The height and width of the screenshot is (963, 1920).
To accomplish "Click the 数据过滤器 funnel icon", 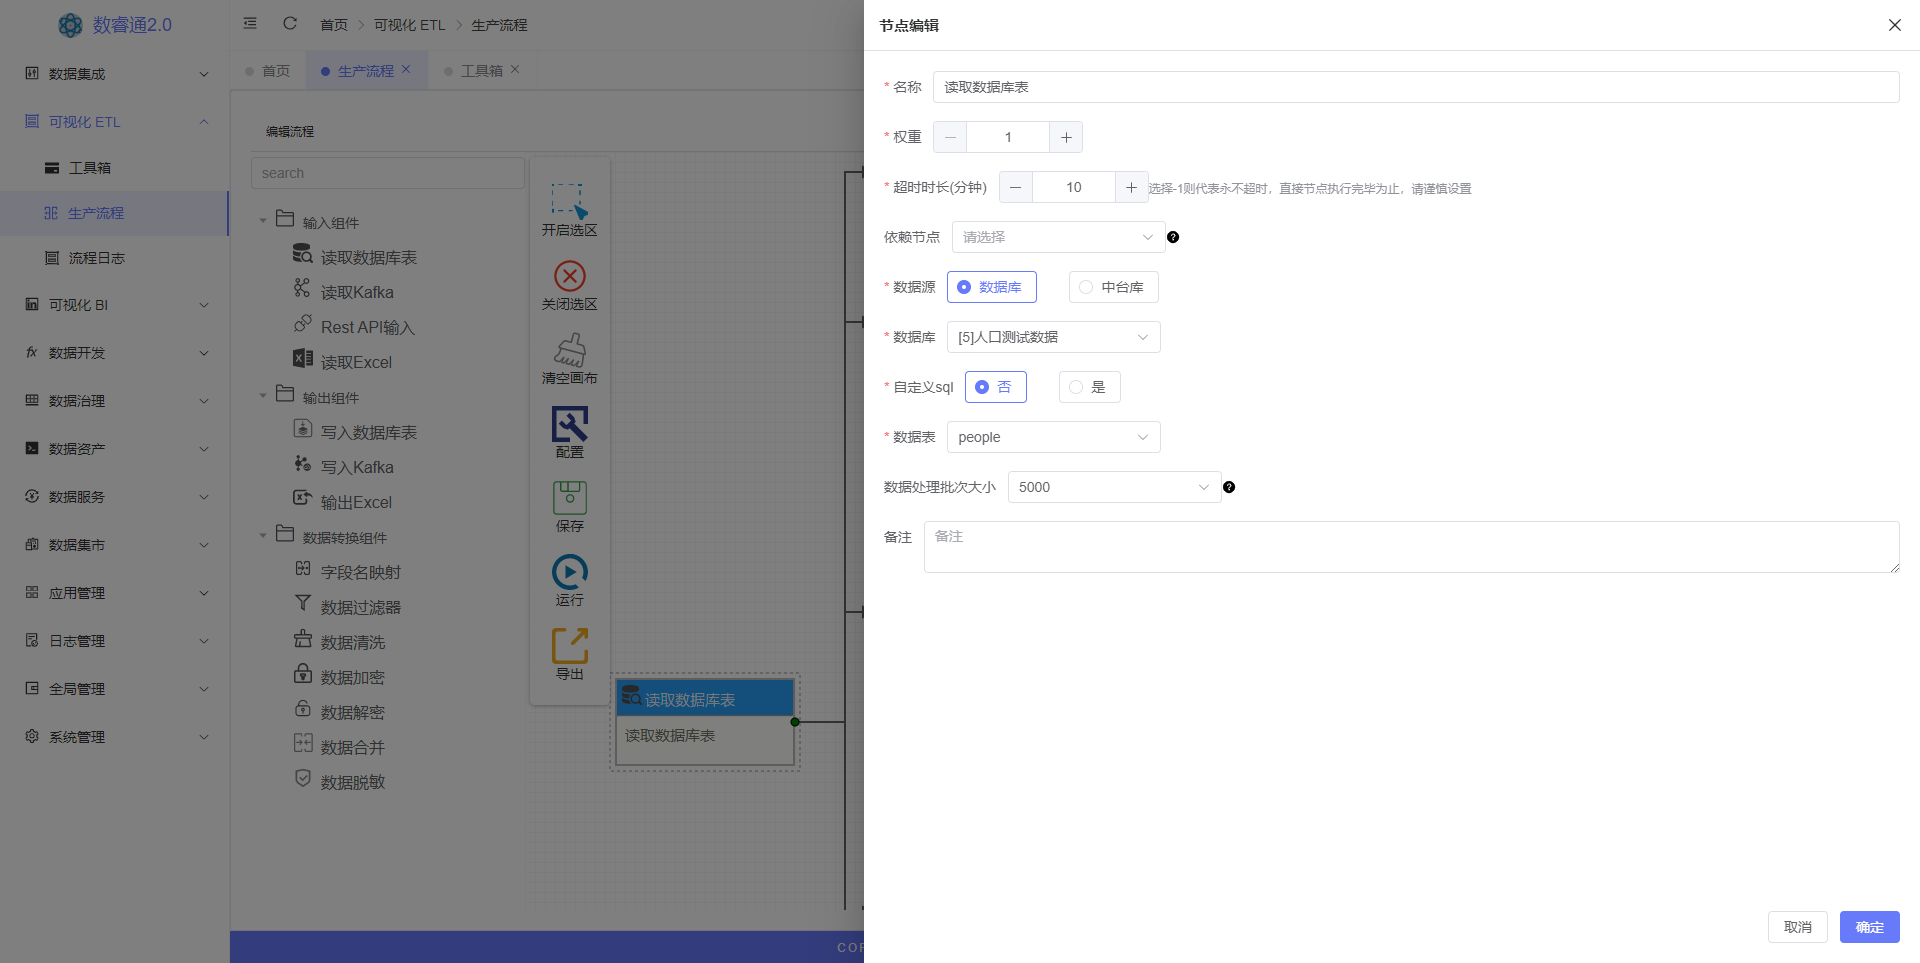I will point(302,603).
